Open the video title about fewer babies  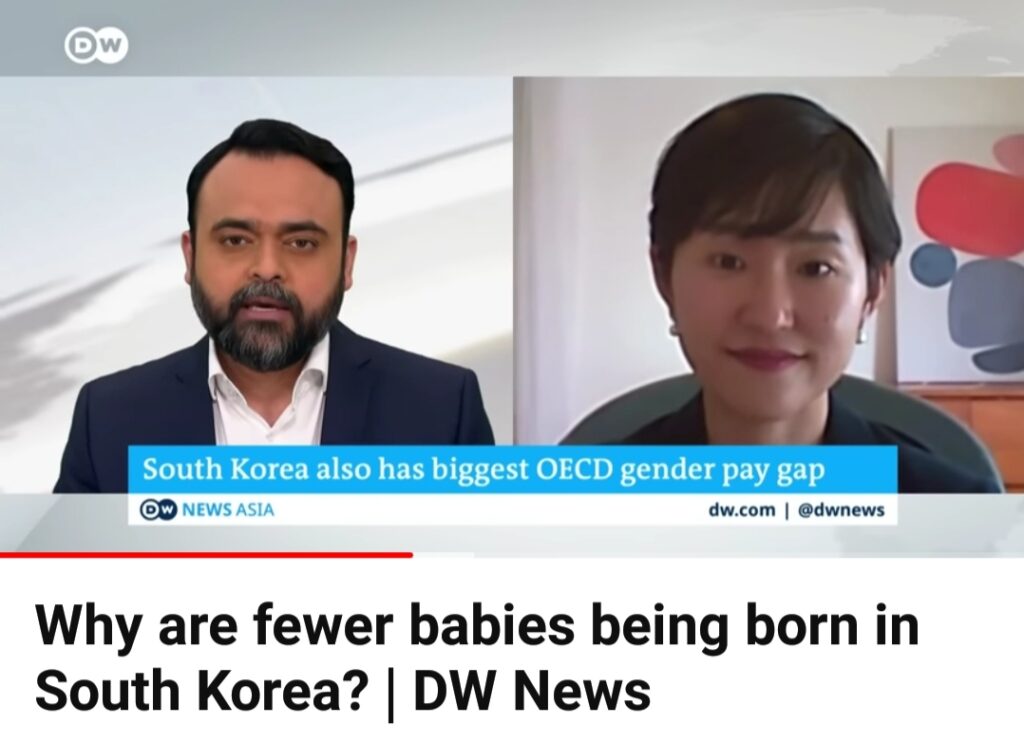coord(477,657)
